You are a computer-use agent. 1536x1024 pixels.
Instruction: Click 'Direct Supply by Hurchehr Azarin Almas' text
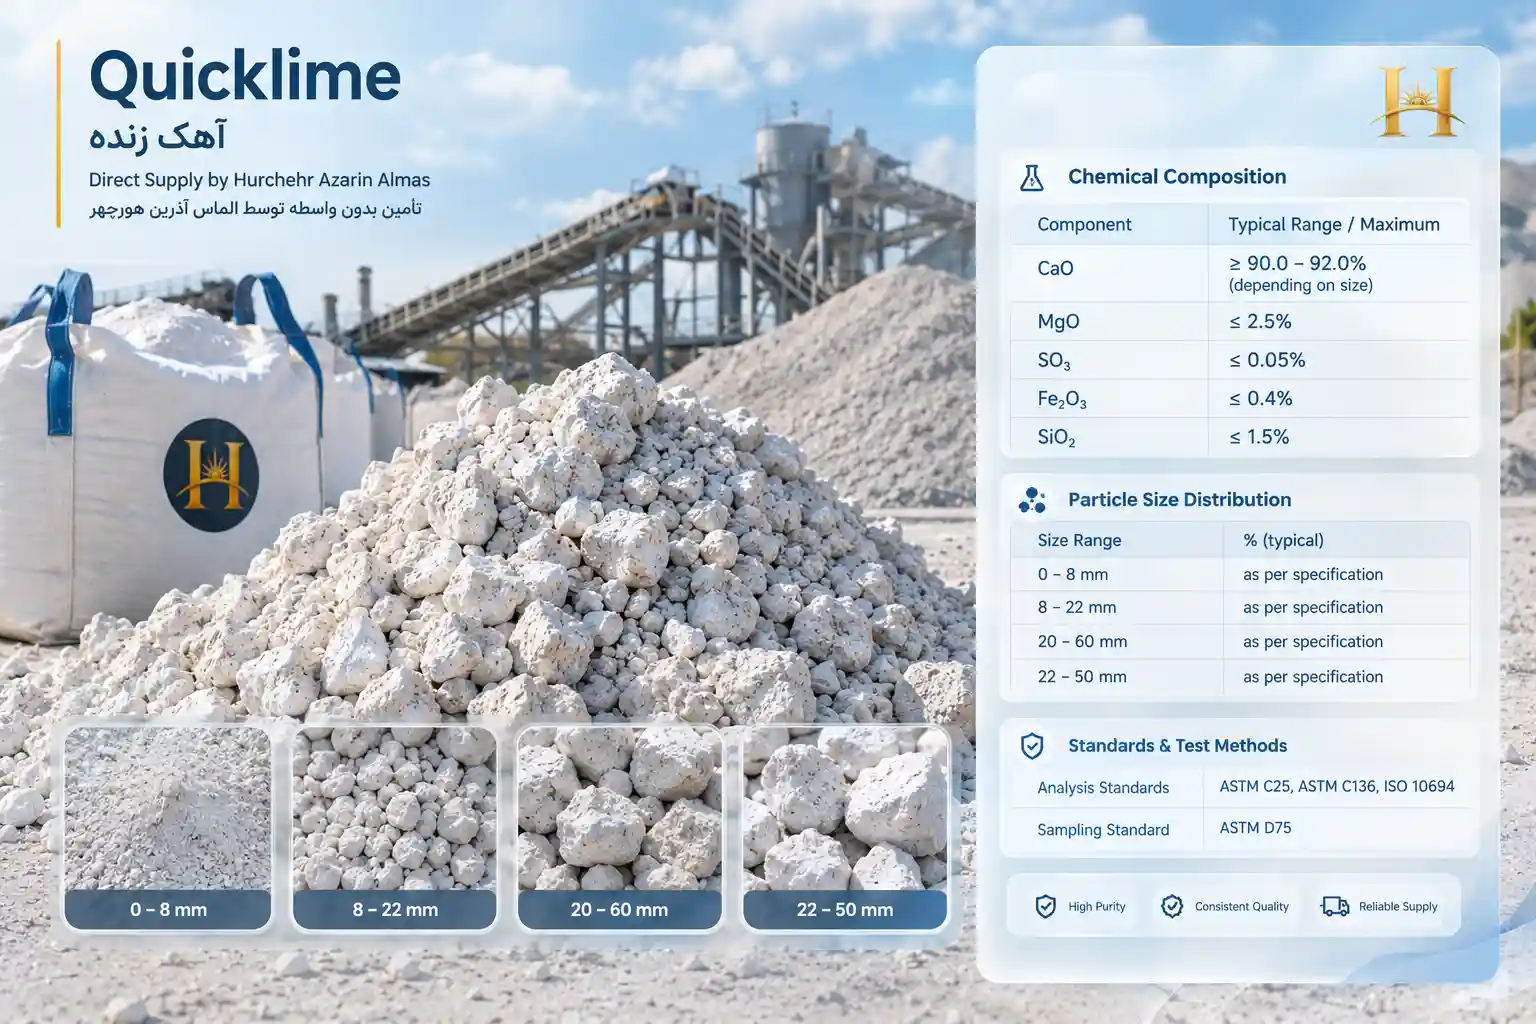point(259,180)
